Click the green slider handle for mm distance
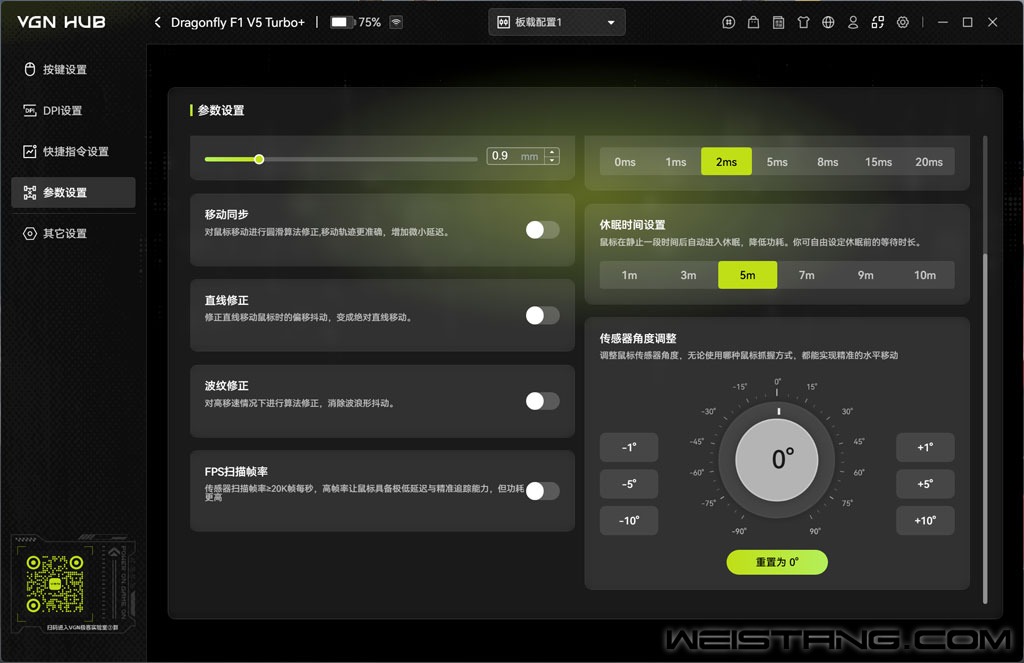This screenshot has height=663, width=1024. (x=259, y=159)
